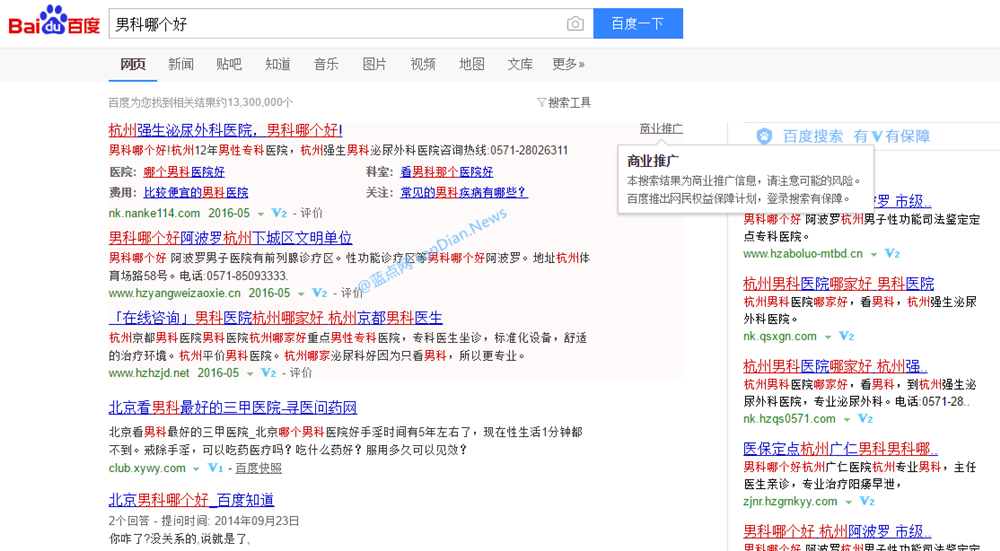Open the 搜索工具 link
The width and height of the screenshot is (1000, 551).
coord(570,103)
